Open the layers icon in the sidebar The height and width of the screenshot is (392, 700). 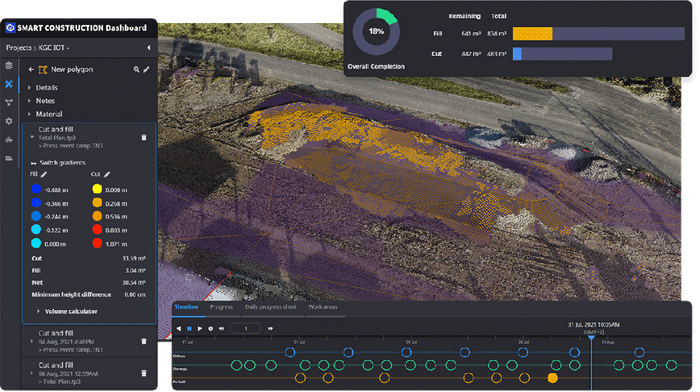pos(9,66)
